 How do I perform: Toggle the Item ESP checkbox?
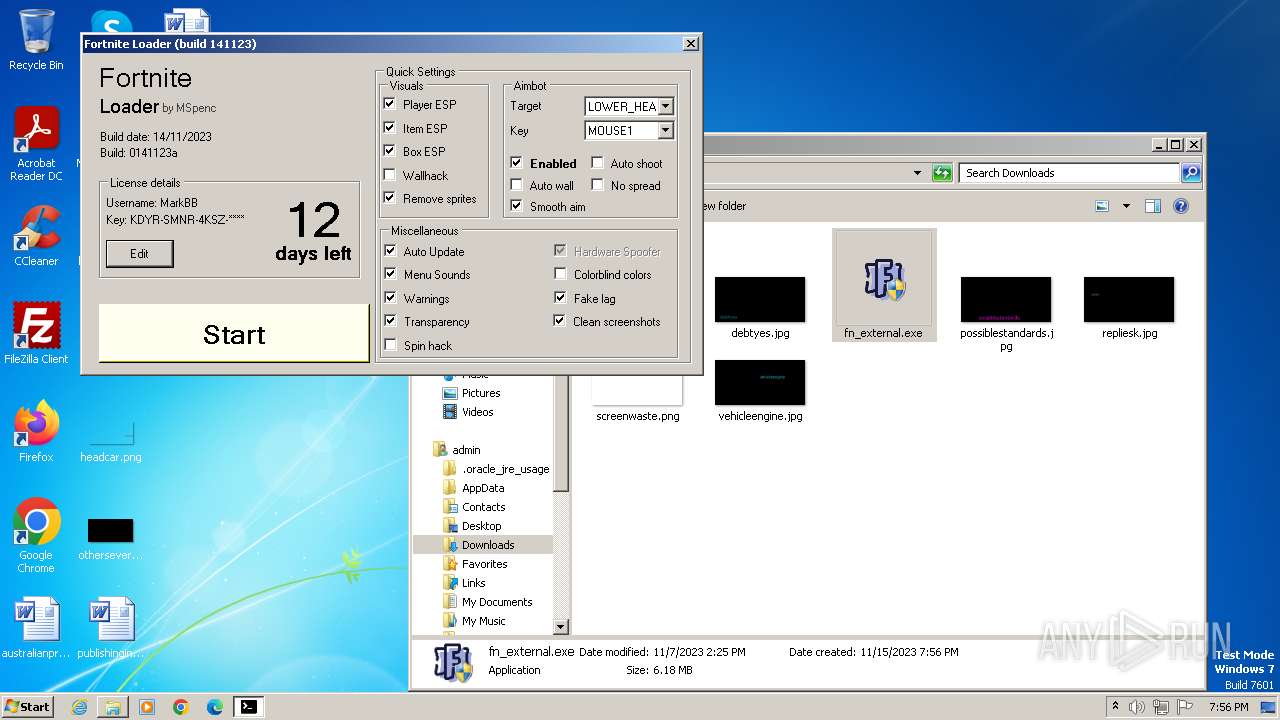tap(390, 128)
